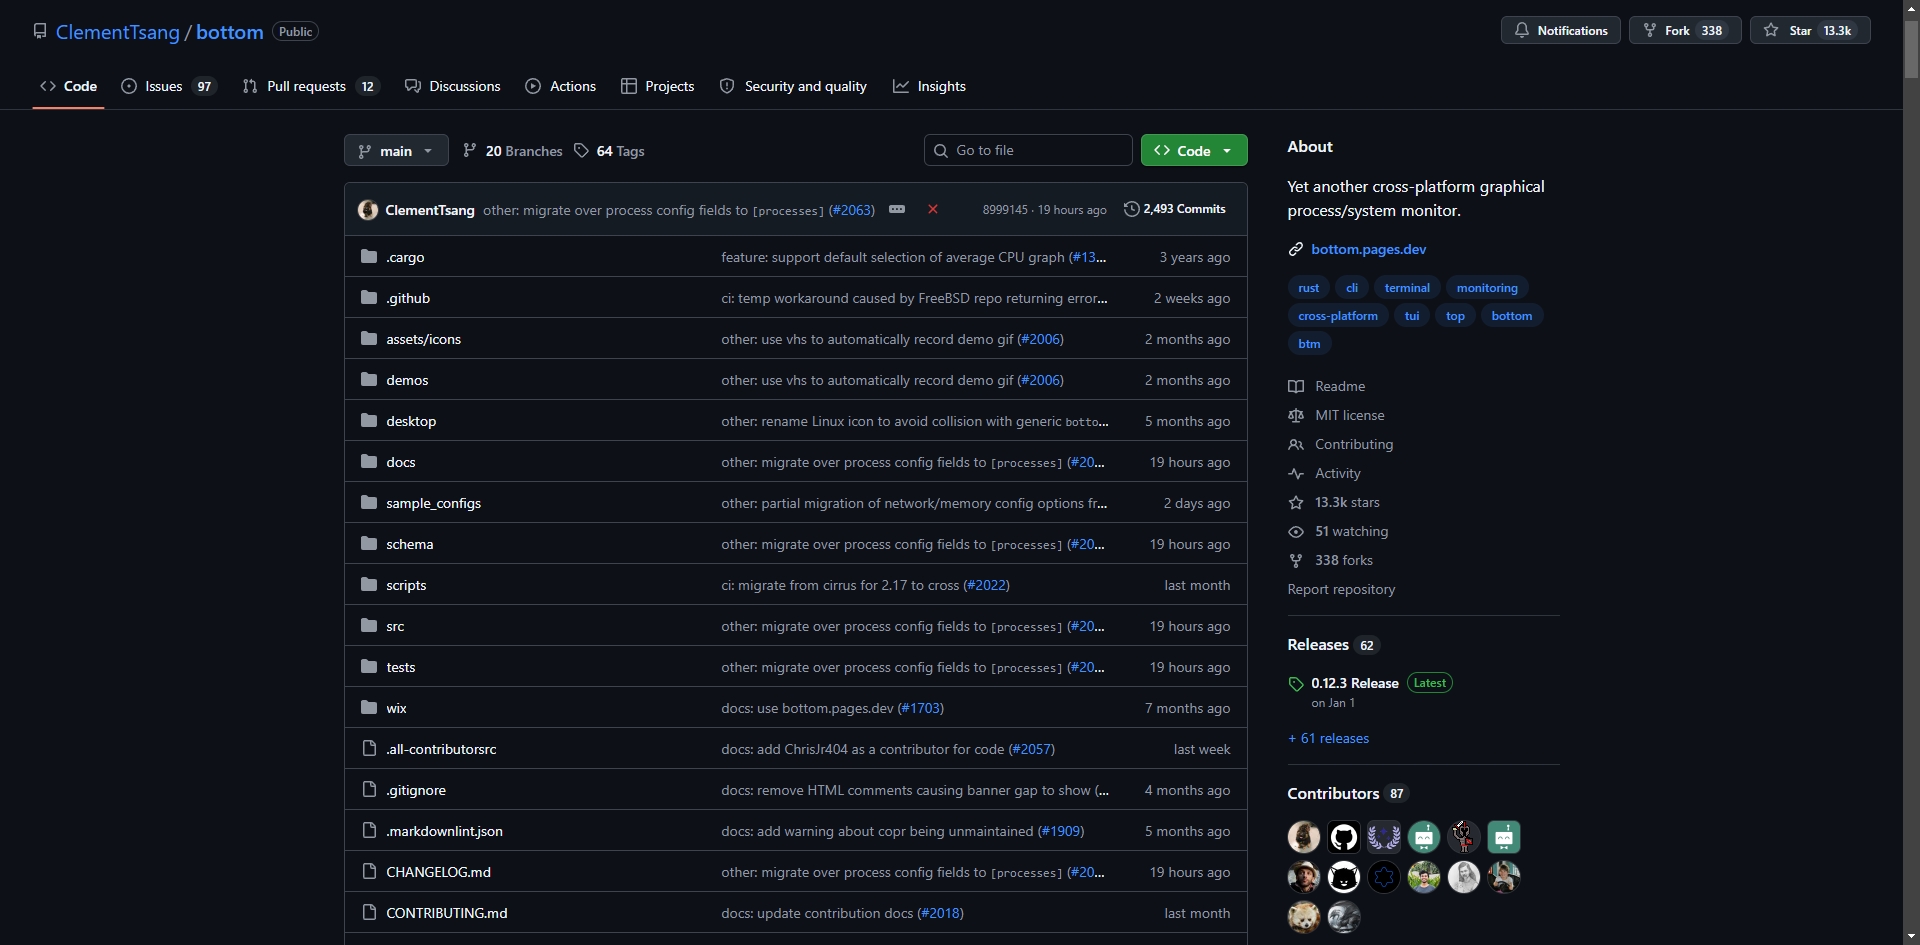The height and width of the screenshot is (945, 1920).
Task: Click ClementTsang's avatar on the latest commit
Action: click(x=368, y=210)
